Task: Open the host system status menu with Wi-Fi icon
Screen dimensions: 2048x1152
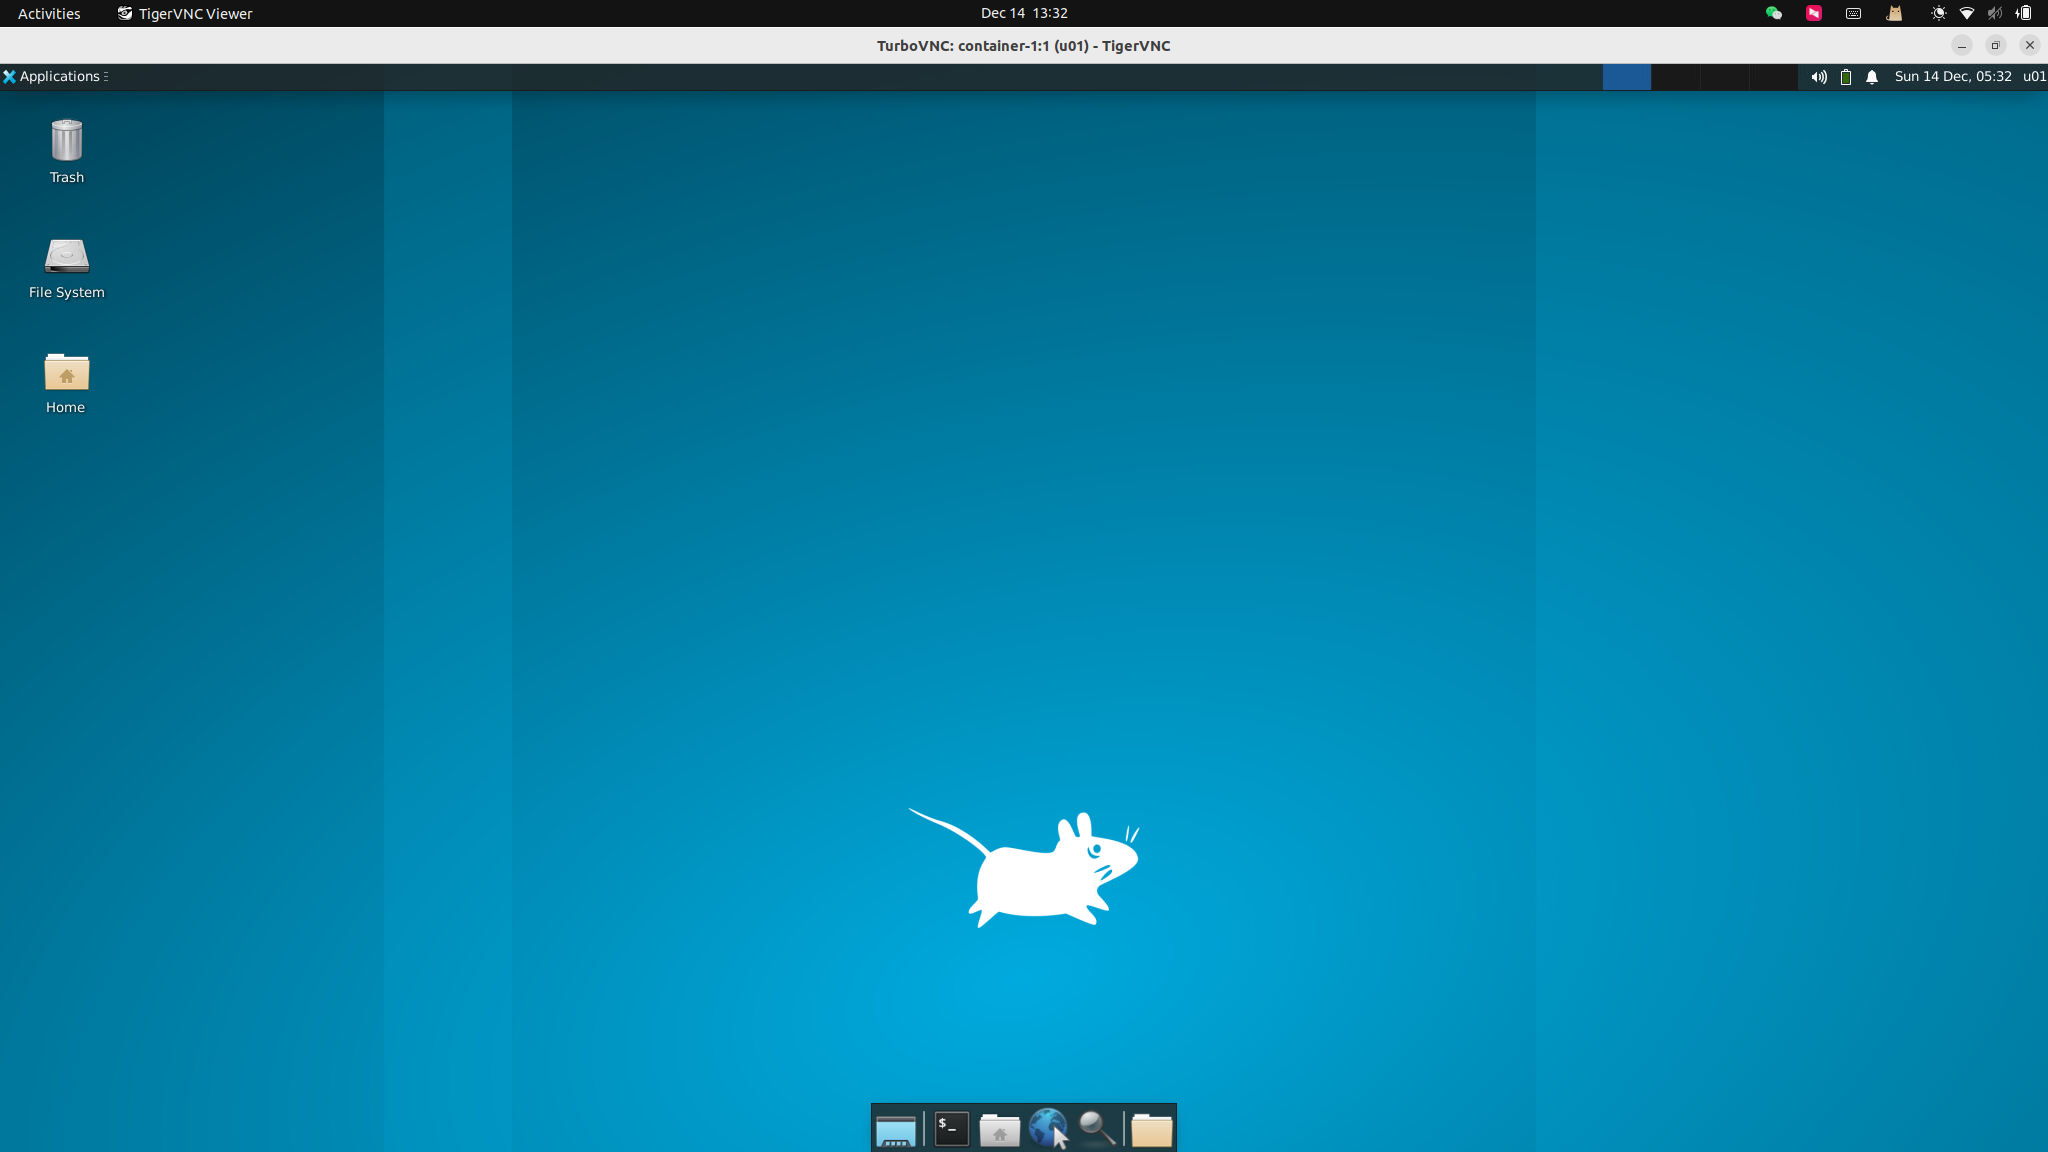Action: click(x=1966, y=13)
